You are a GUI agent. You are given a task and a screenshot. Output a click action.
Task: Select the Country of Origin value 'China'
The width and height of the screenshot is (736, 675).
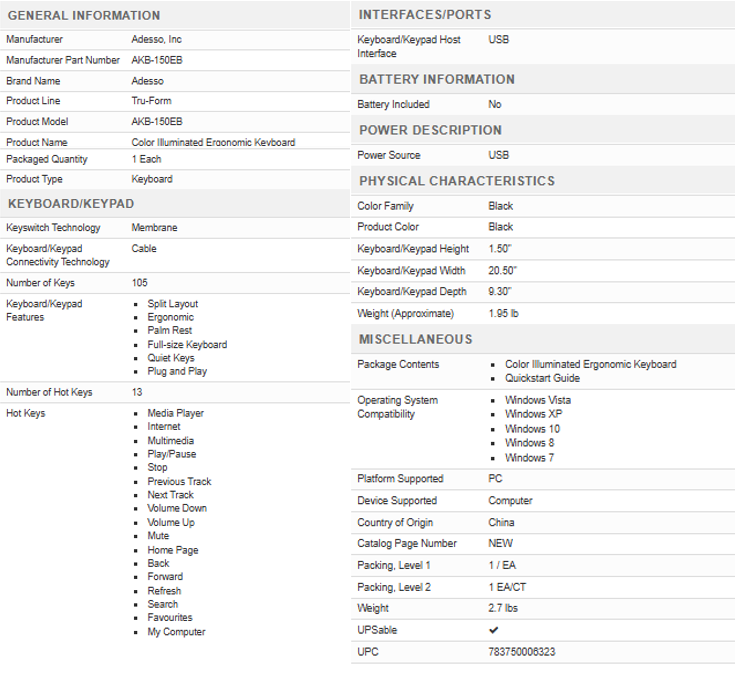pos(501,522)
